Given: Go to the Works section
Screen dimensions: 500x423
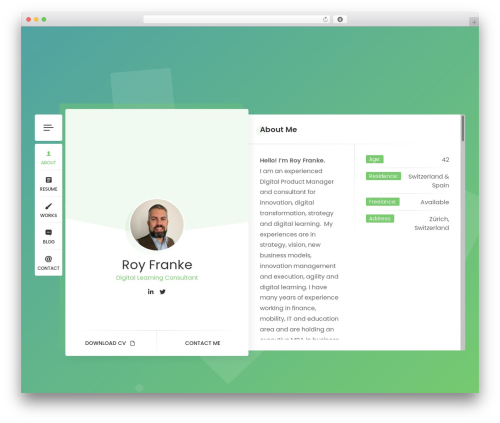Looking at the screenshot, I should click(49, 210).
